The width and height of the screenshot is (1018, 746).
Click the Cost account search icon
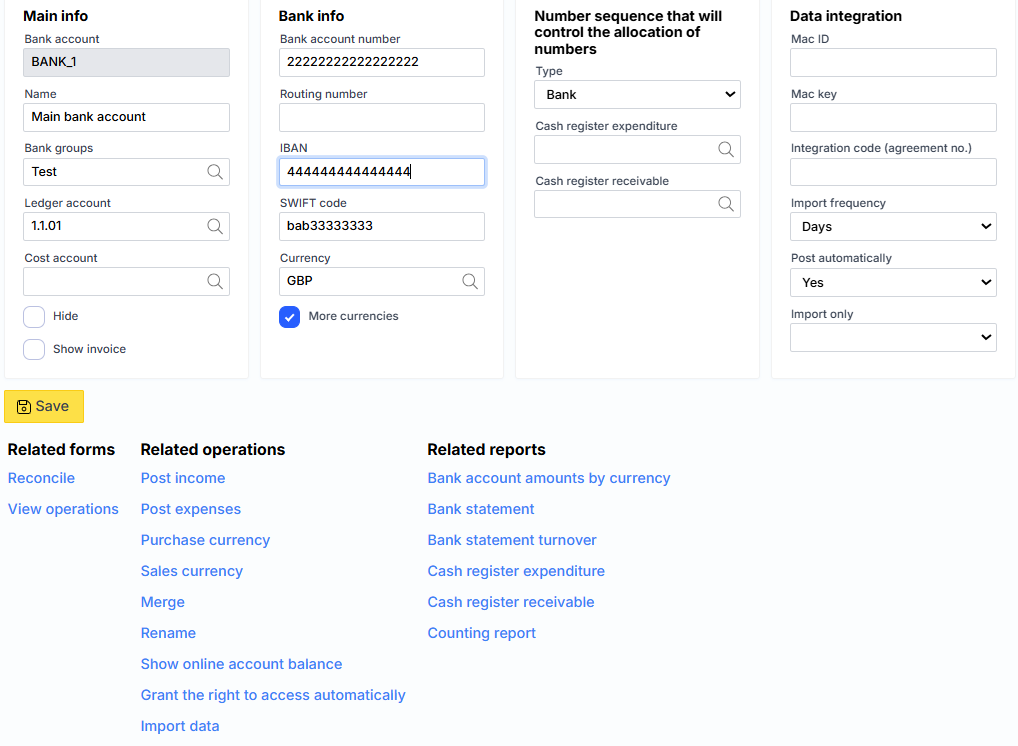(x=215, y=282)
